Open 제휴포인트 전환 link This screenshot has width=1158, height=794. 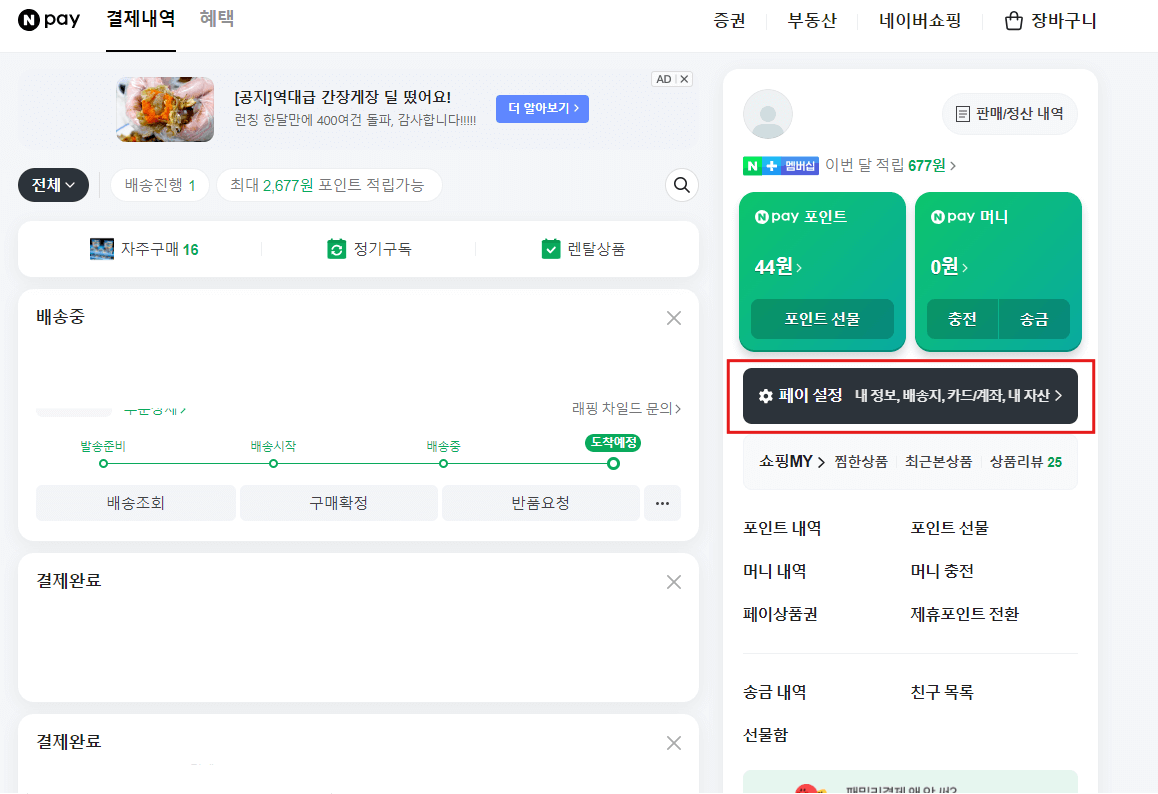pos(965,614)
